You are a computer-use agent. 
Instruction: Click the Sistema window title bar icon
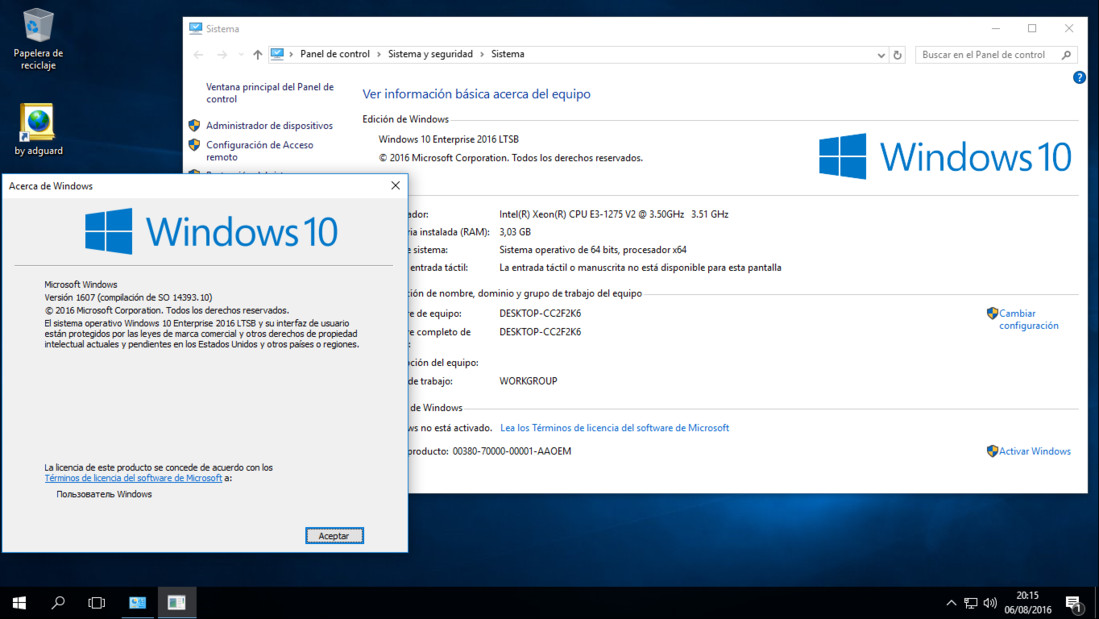pyautogui.click(x=196, y=28)
